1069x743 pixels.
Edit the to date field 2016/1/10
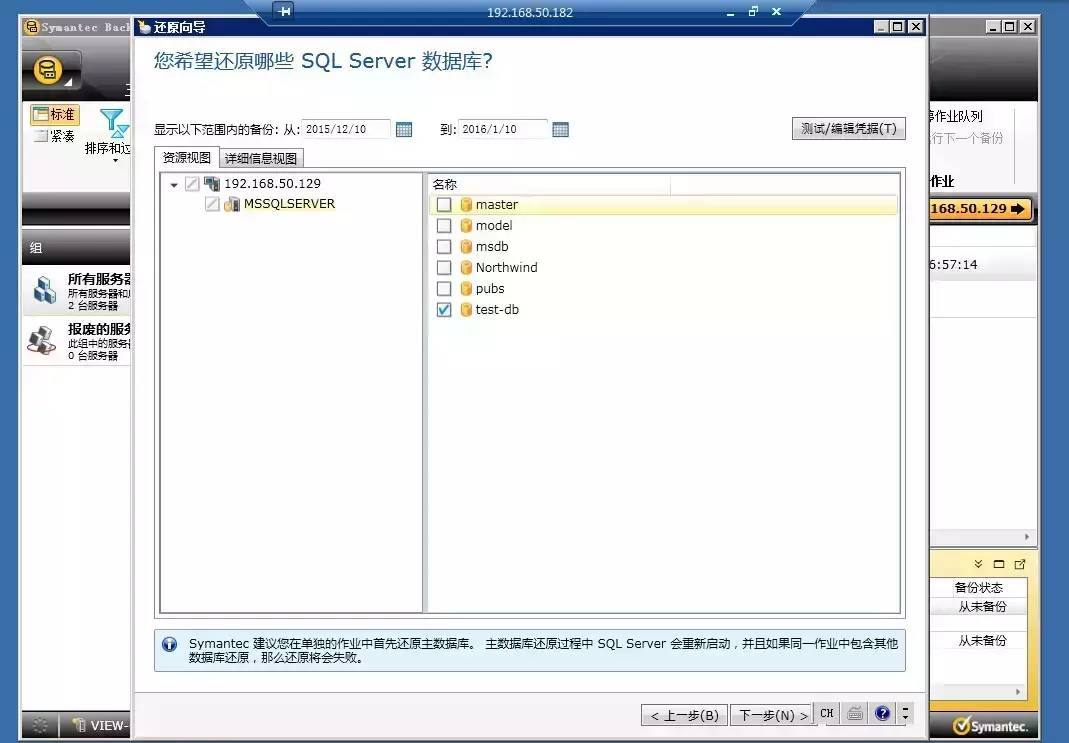502,129
